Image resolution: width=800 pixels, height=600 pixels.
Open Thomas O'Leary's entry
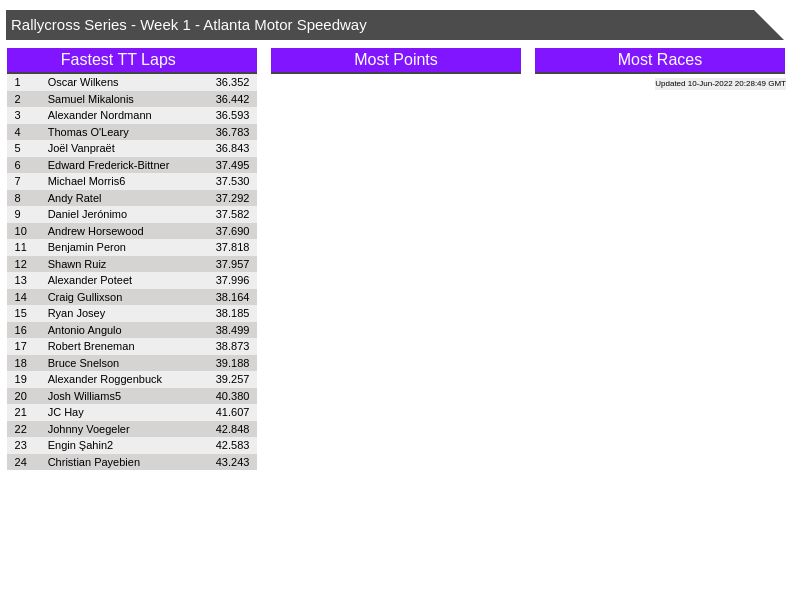tap(88, 132)
